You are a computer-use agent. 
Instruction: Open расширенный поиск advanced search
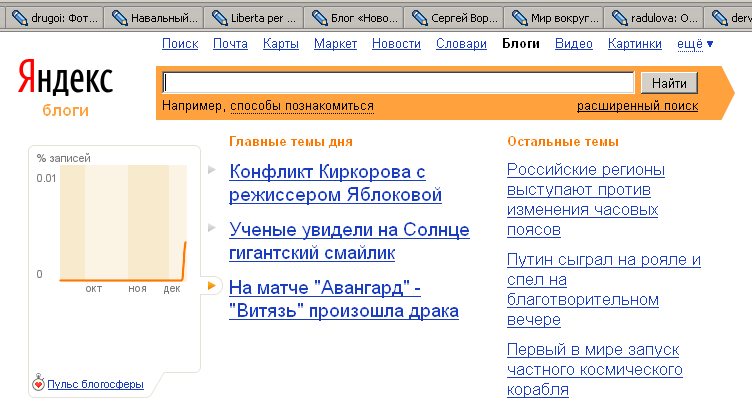click(637, 105)
